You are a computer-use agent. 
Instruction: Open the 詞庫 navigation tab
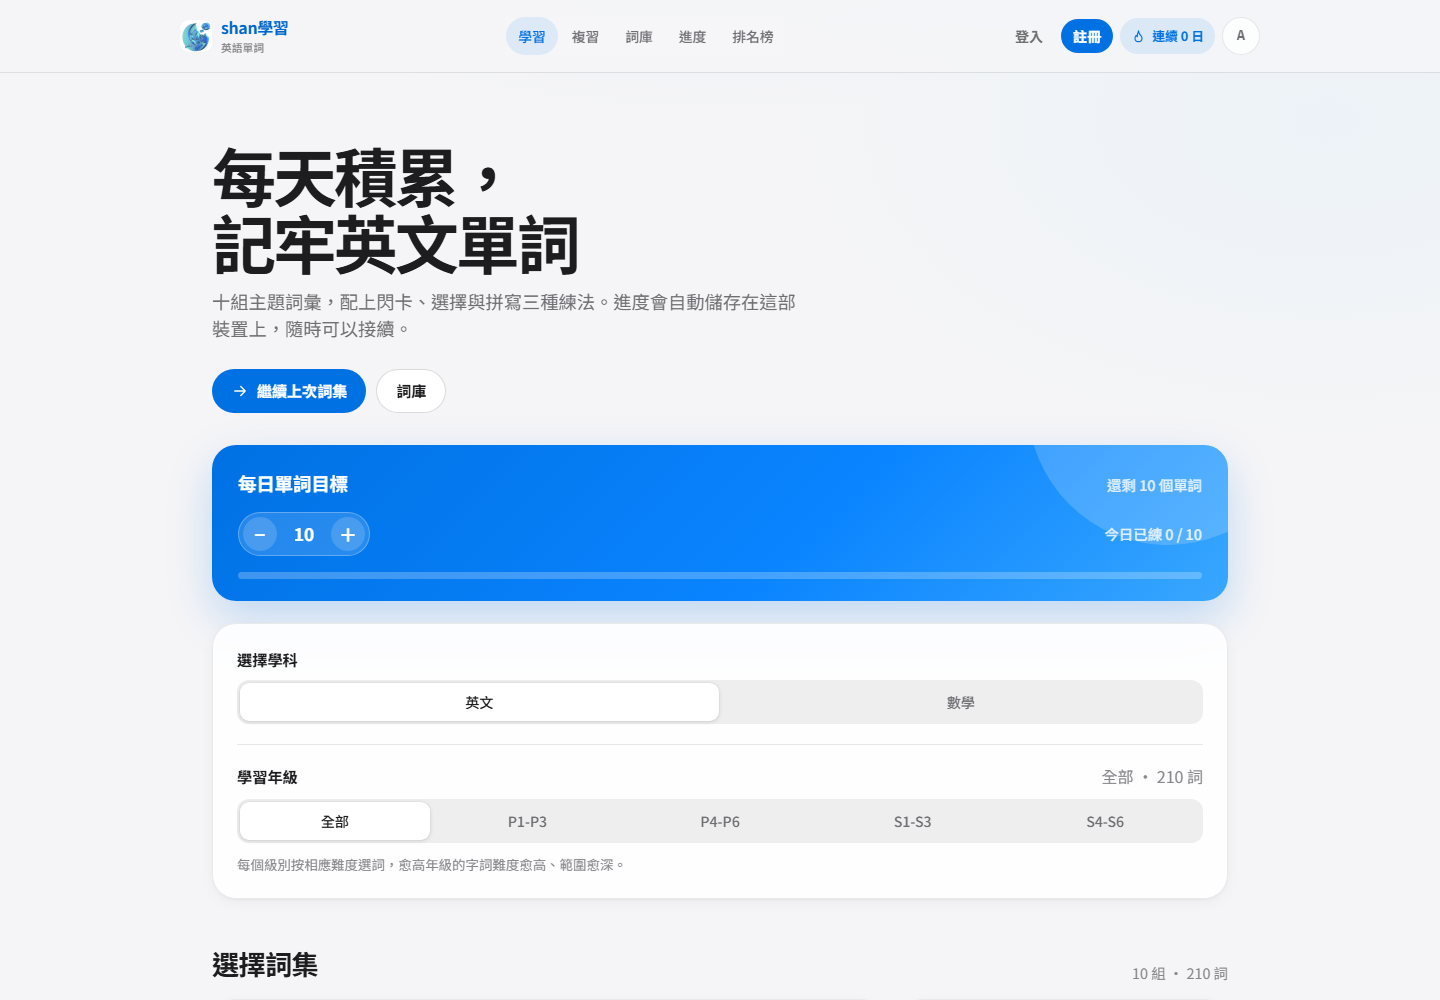tap(639, 36)
